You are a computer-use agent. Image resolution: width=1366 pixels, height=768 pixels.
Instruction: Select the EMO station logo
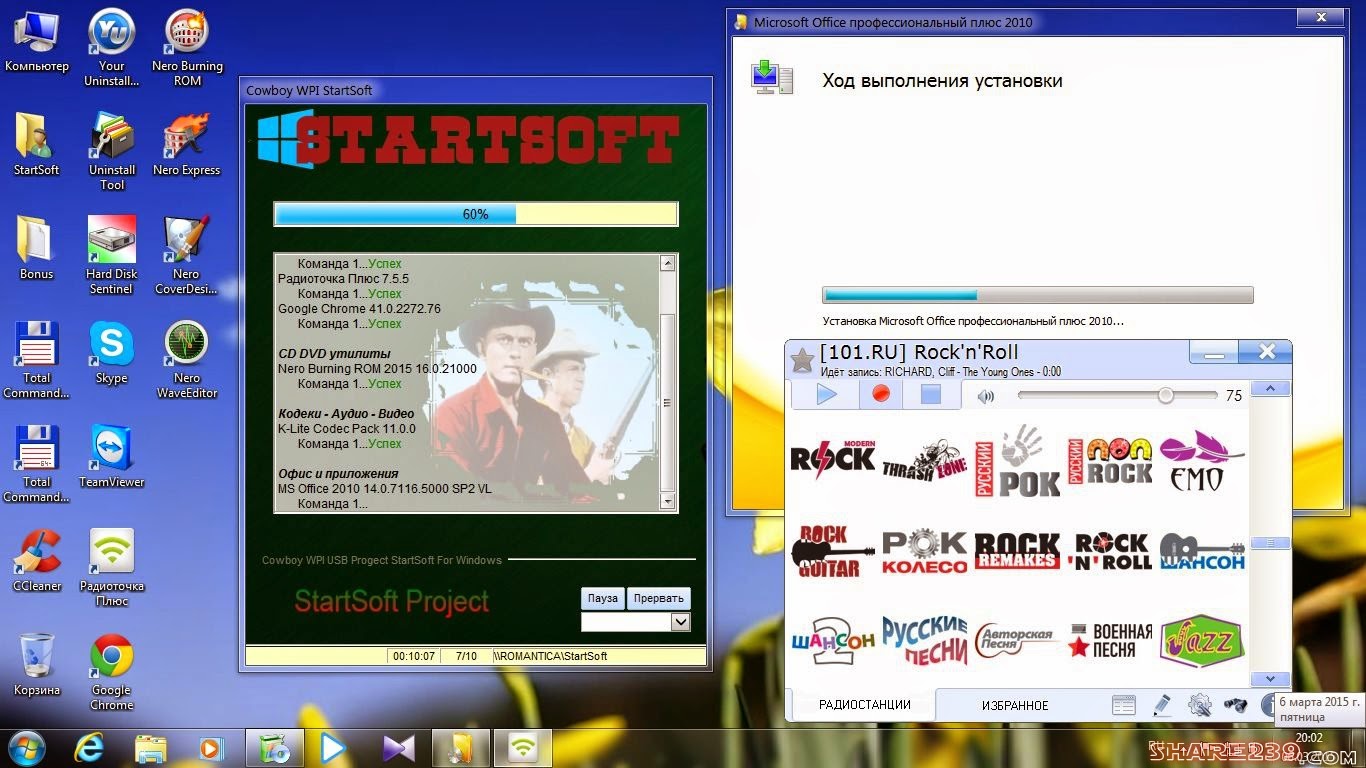click(1201, 461)
